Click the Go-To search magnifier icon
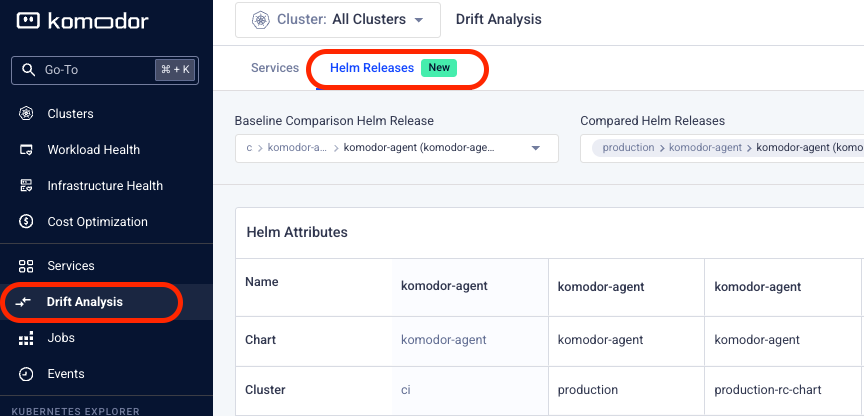The width and height of the screenshot is (864, 416). click(28, 70)
